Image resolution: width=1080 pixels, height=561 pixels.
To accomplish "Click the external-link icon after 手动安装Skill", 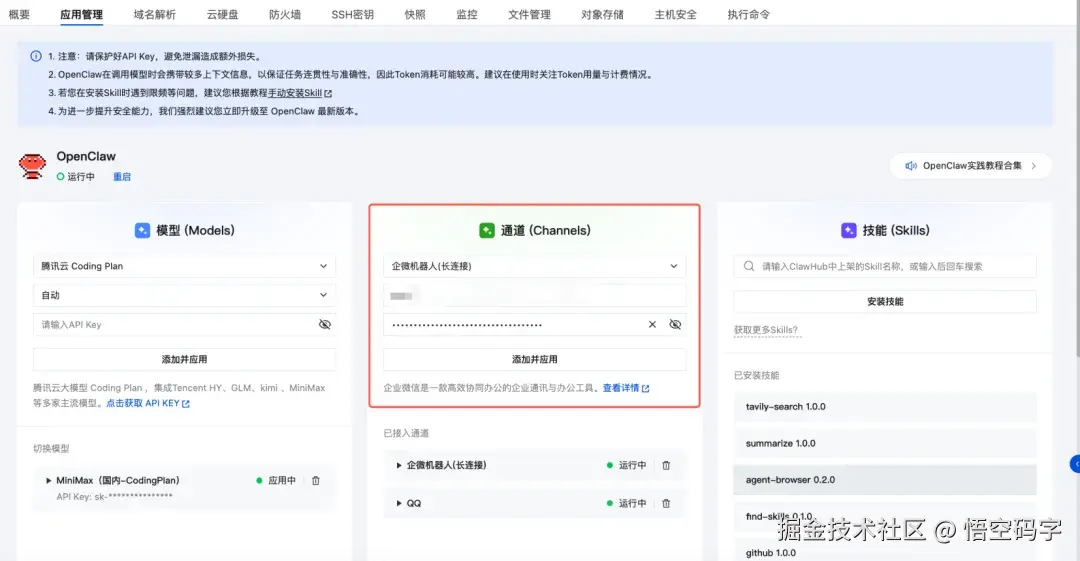I will [x=328, y=93].
